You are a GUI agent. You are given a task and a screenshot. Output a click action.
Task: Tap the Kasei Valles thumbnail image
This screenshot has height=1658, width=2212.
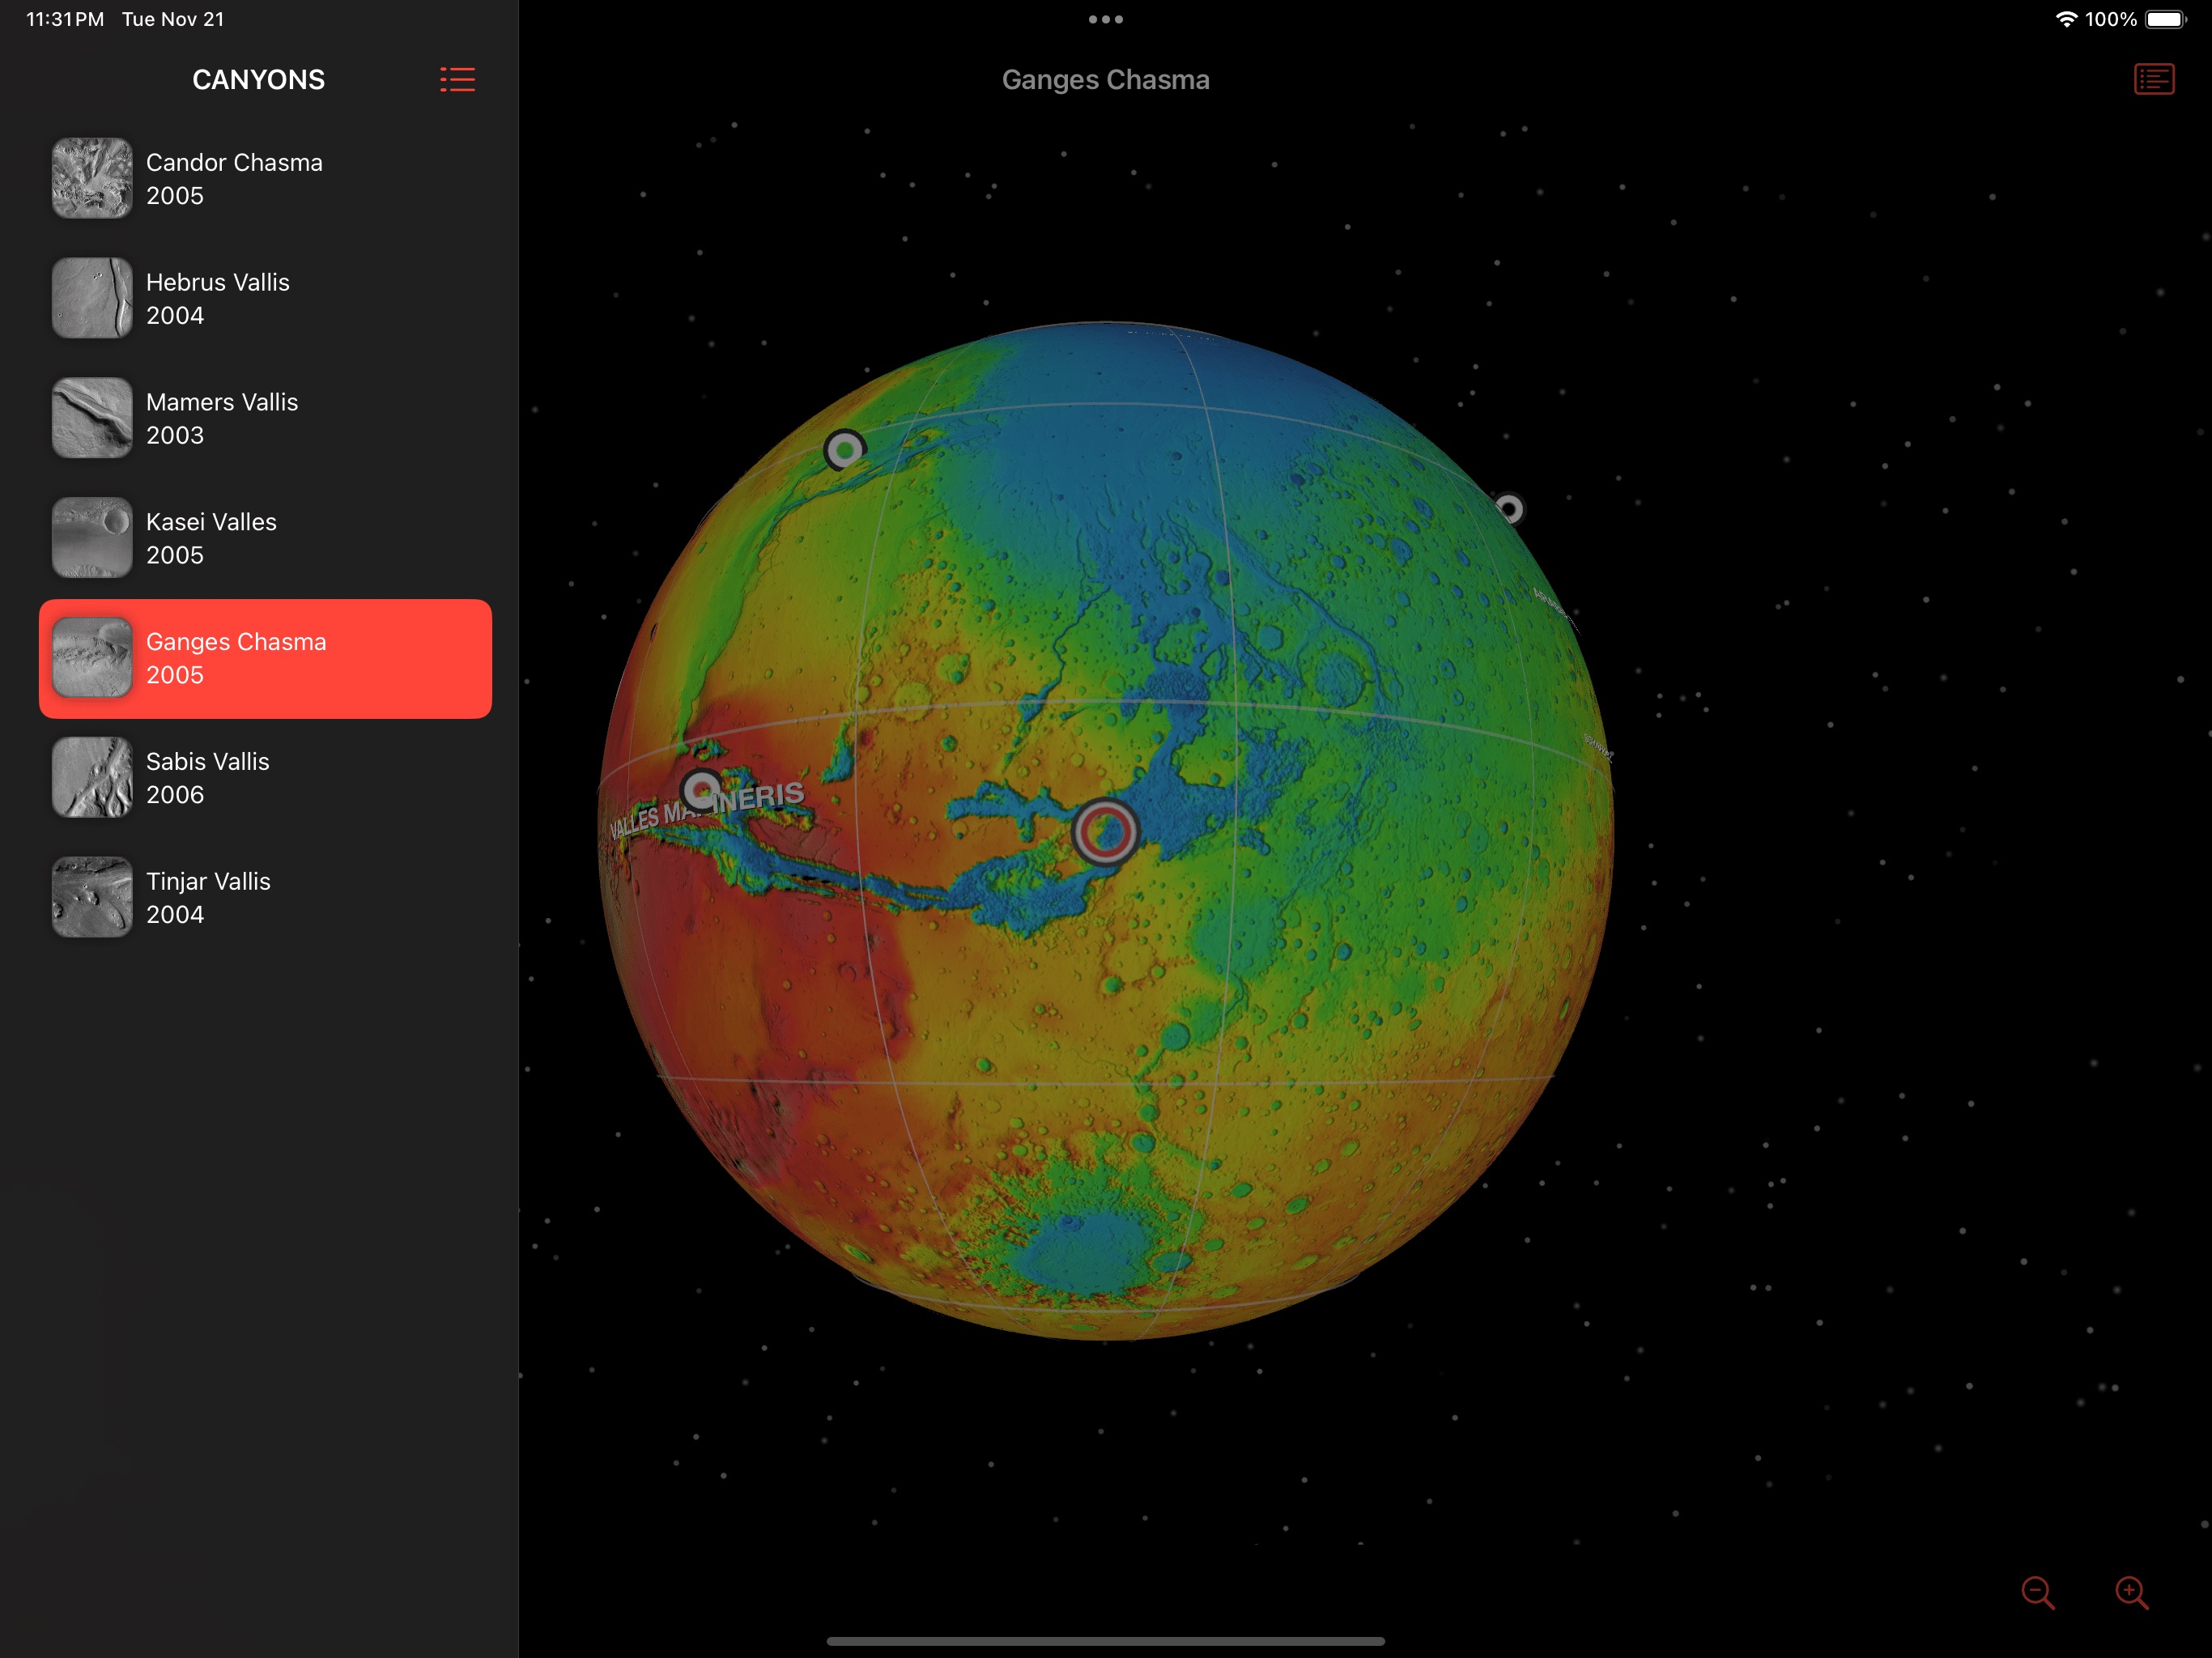click(x=92, y=538)
